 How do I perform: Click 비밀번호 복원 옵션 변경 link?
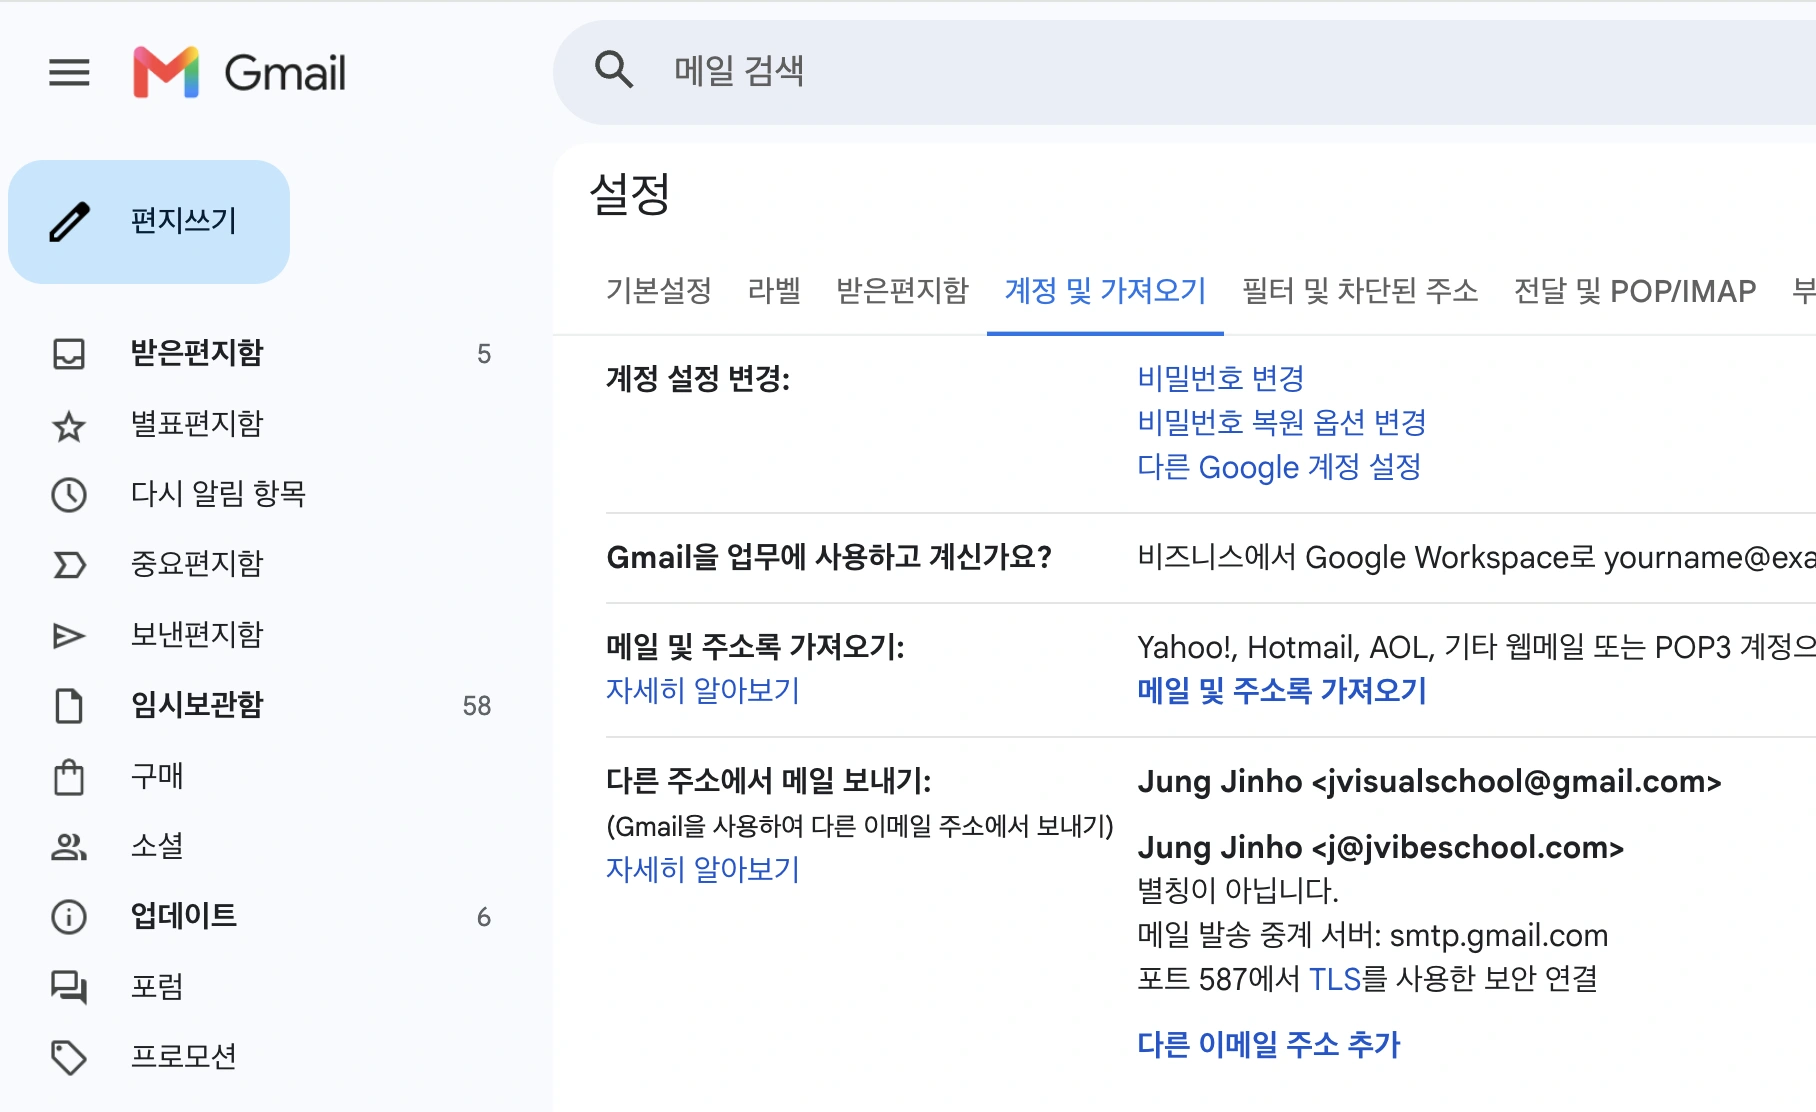[1281, 422]
